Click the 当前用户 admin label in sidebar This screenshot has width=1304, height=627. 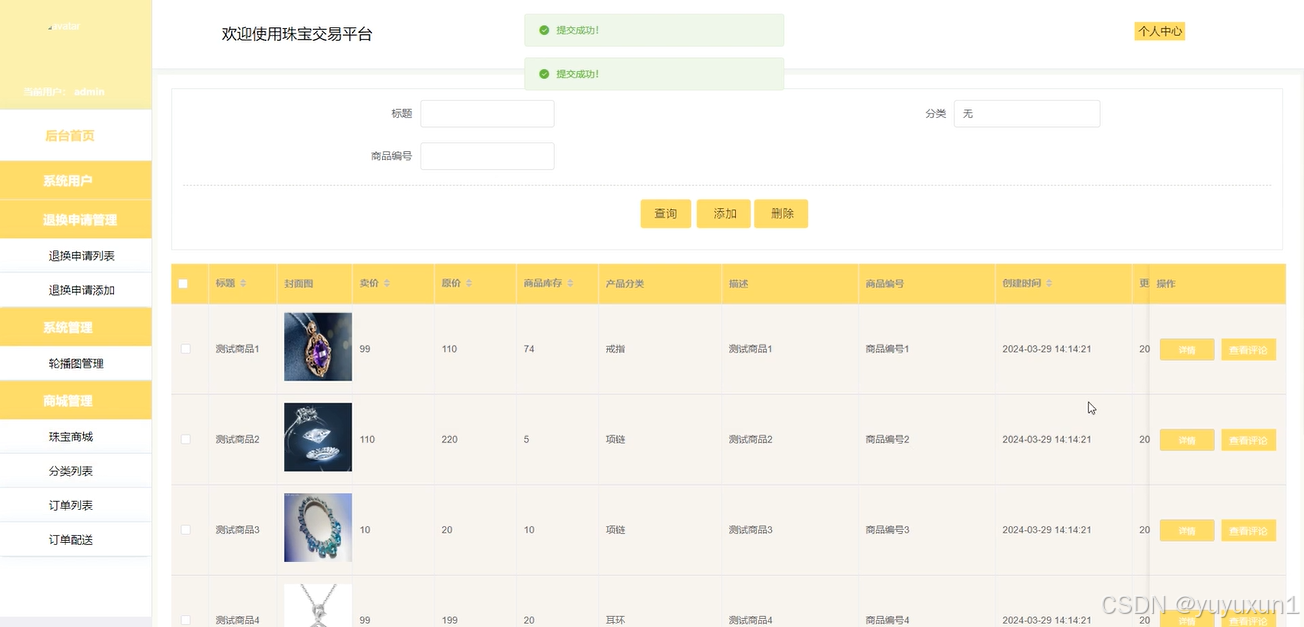point(64,92)
